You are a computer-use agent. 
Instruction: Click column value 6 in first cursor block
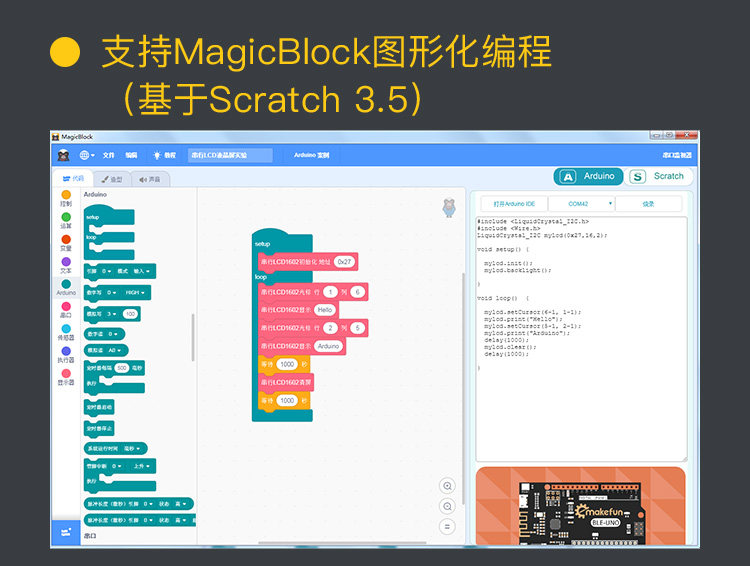coord(357,292)
